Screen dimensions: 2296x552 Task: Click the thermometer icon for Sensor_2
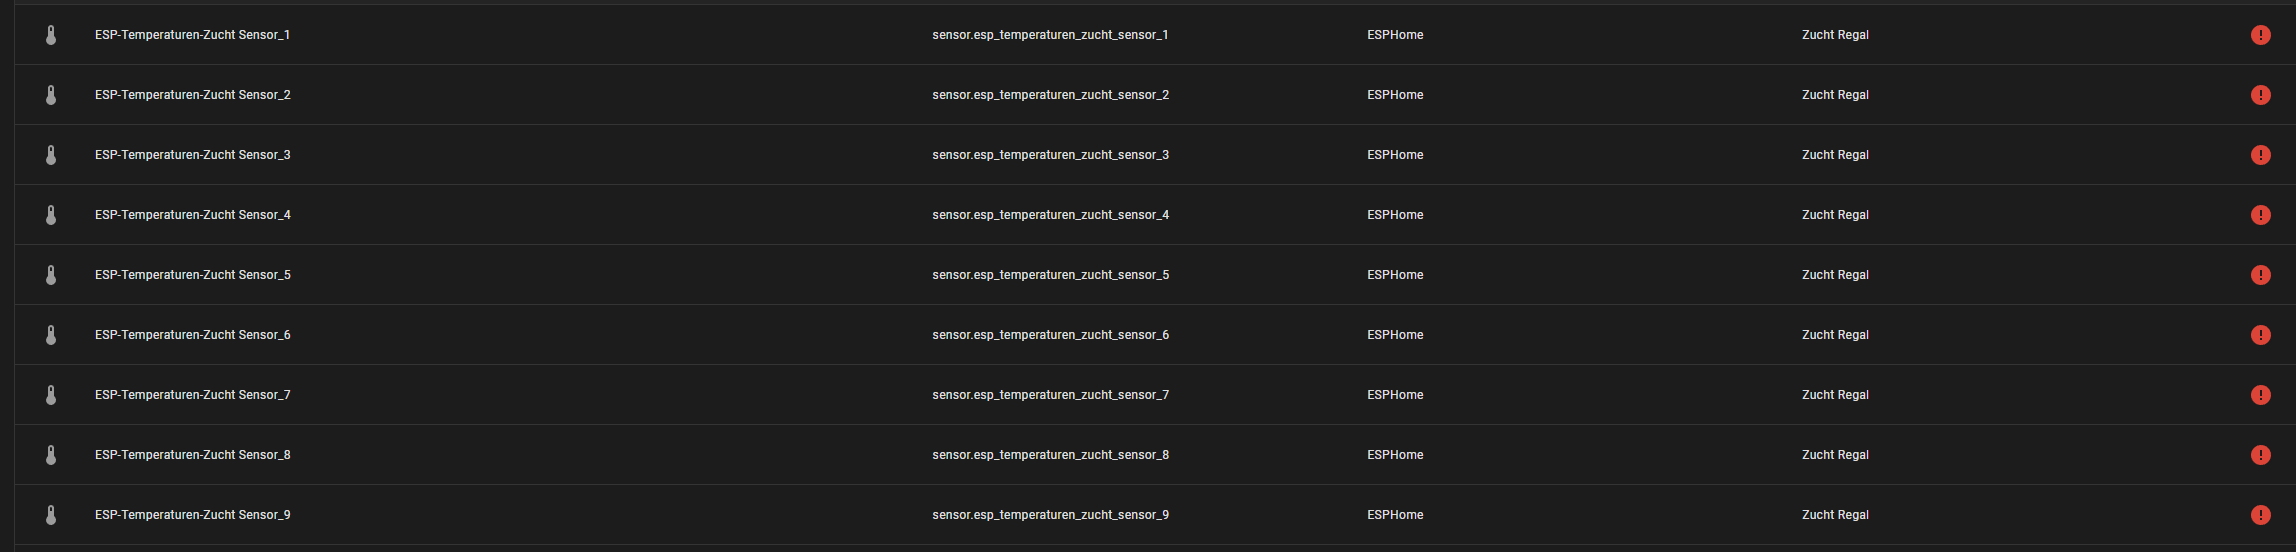pyautogui.click(x=51, y=95)
